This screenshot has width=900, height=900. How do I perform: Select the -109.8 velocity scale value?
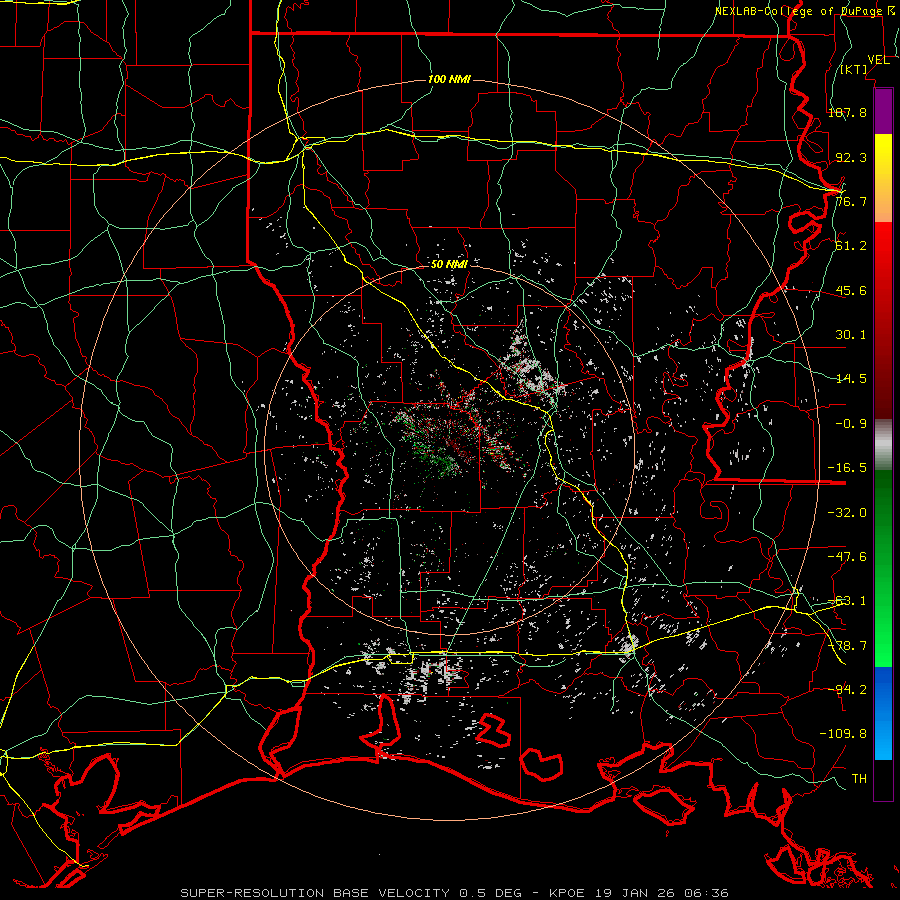point(843,734)
